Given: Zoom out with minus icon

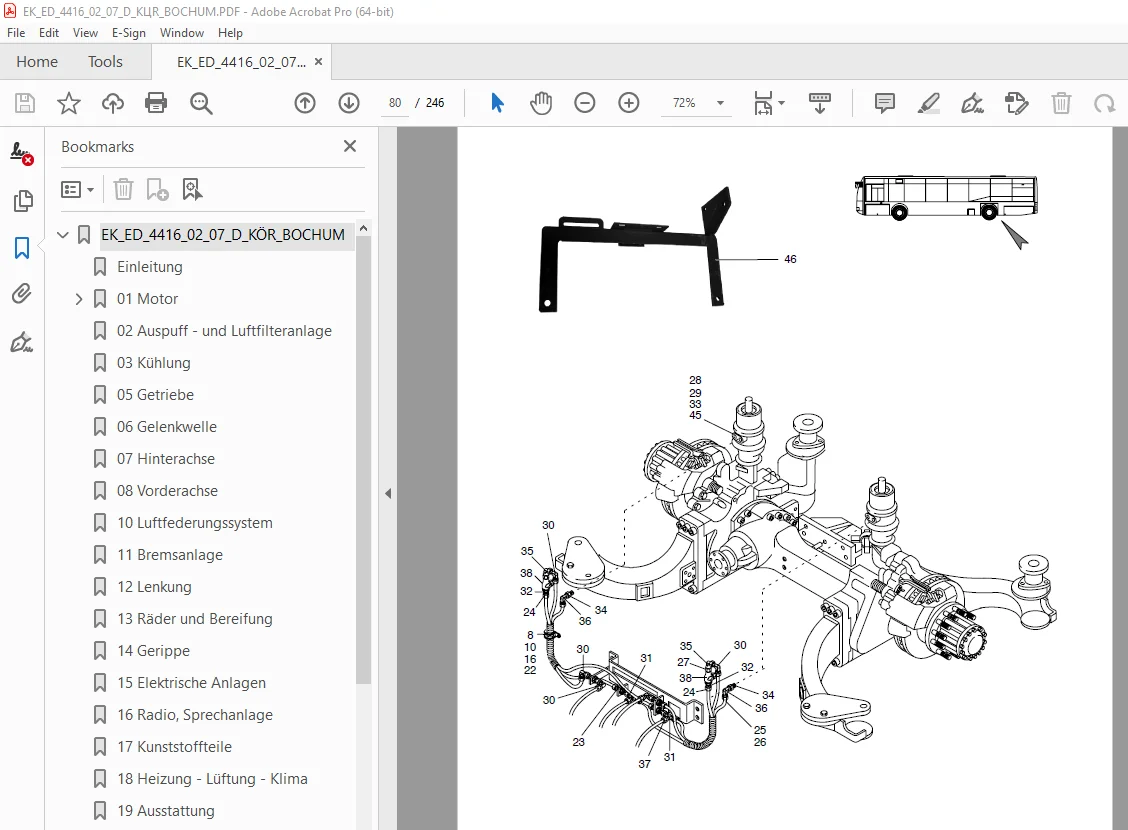Looking at the screenshot, I should 585,103.
